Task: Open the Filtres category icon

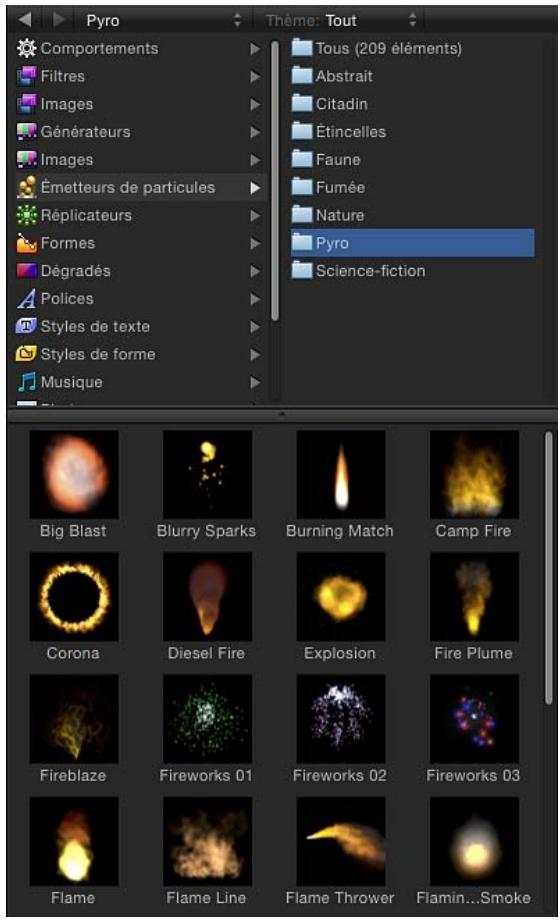Action: point(26,76)
